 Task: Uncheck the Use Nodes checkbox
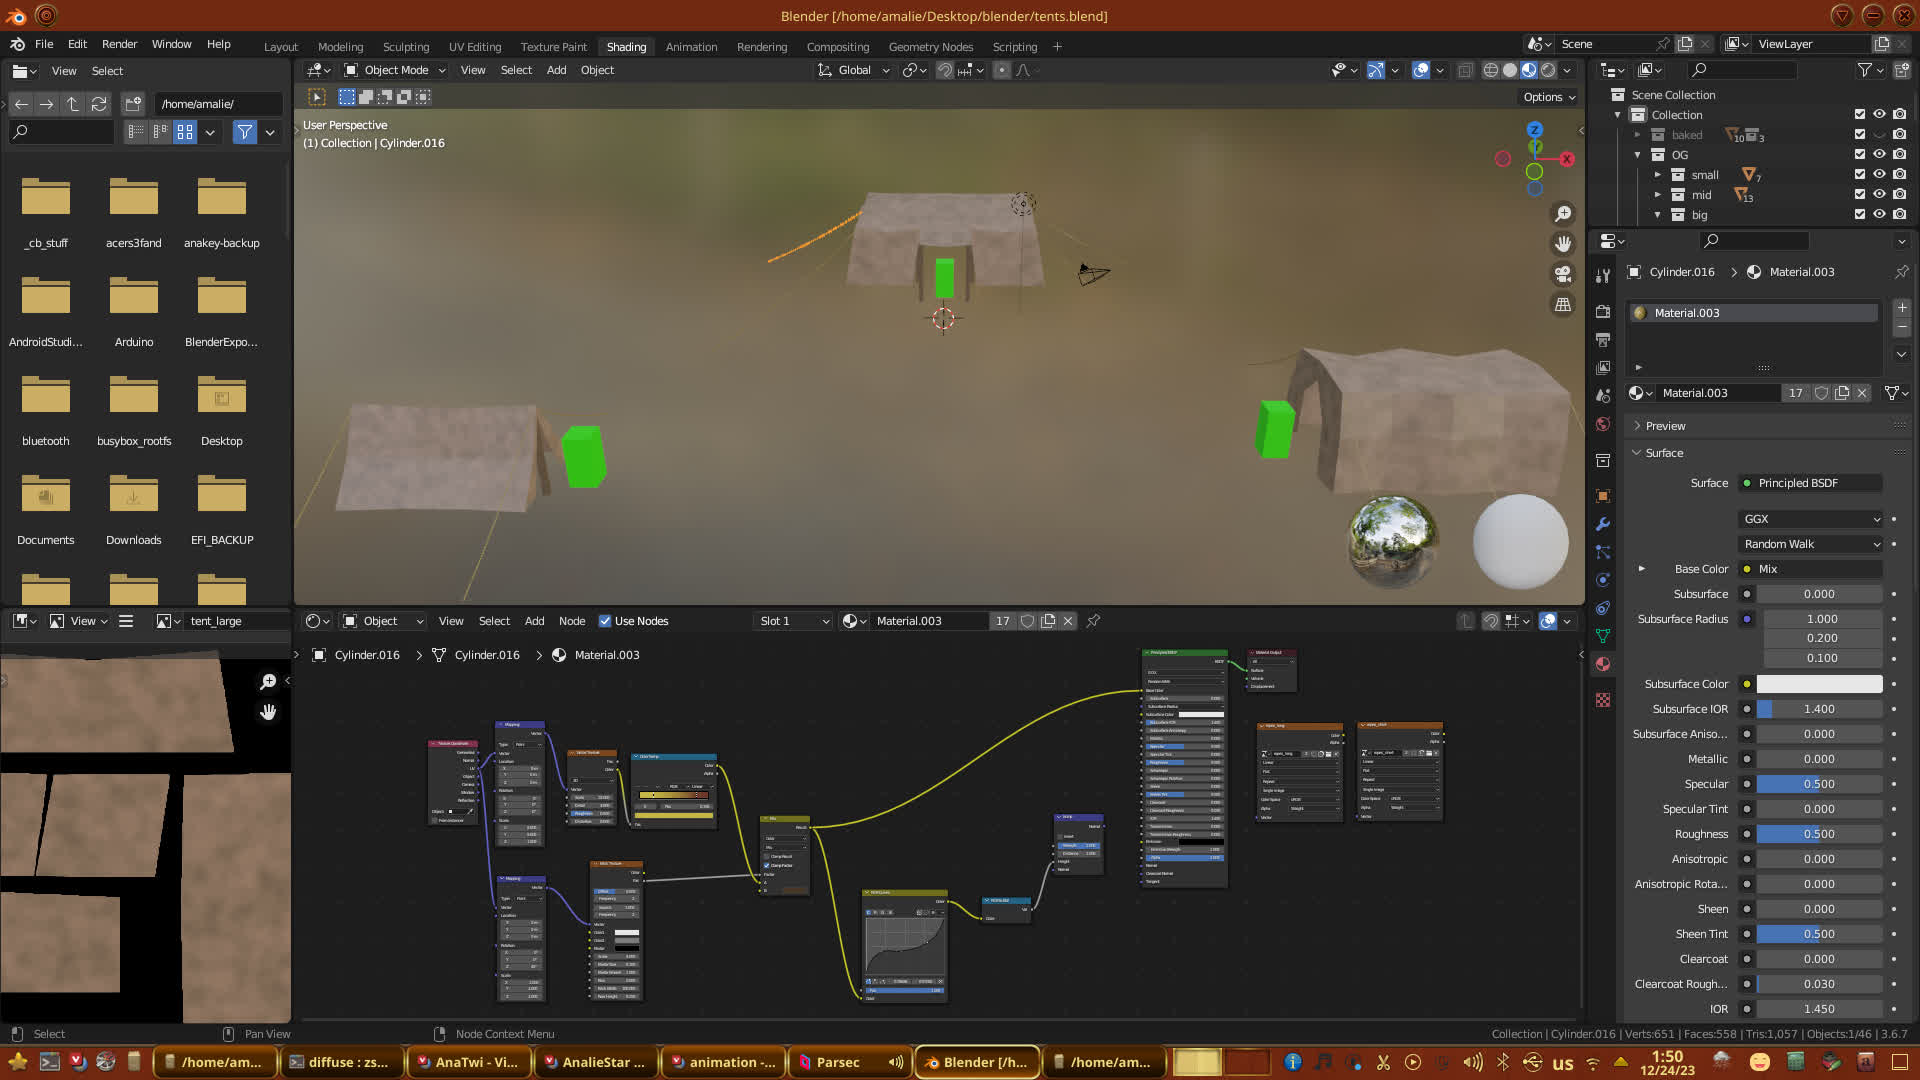(605, 621)
